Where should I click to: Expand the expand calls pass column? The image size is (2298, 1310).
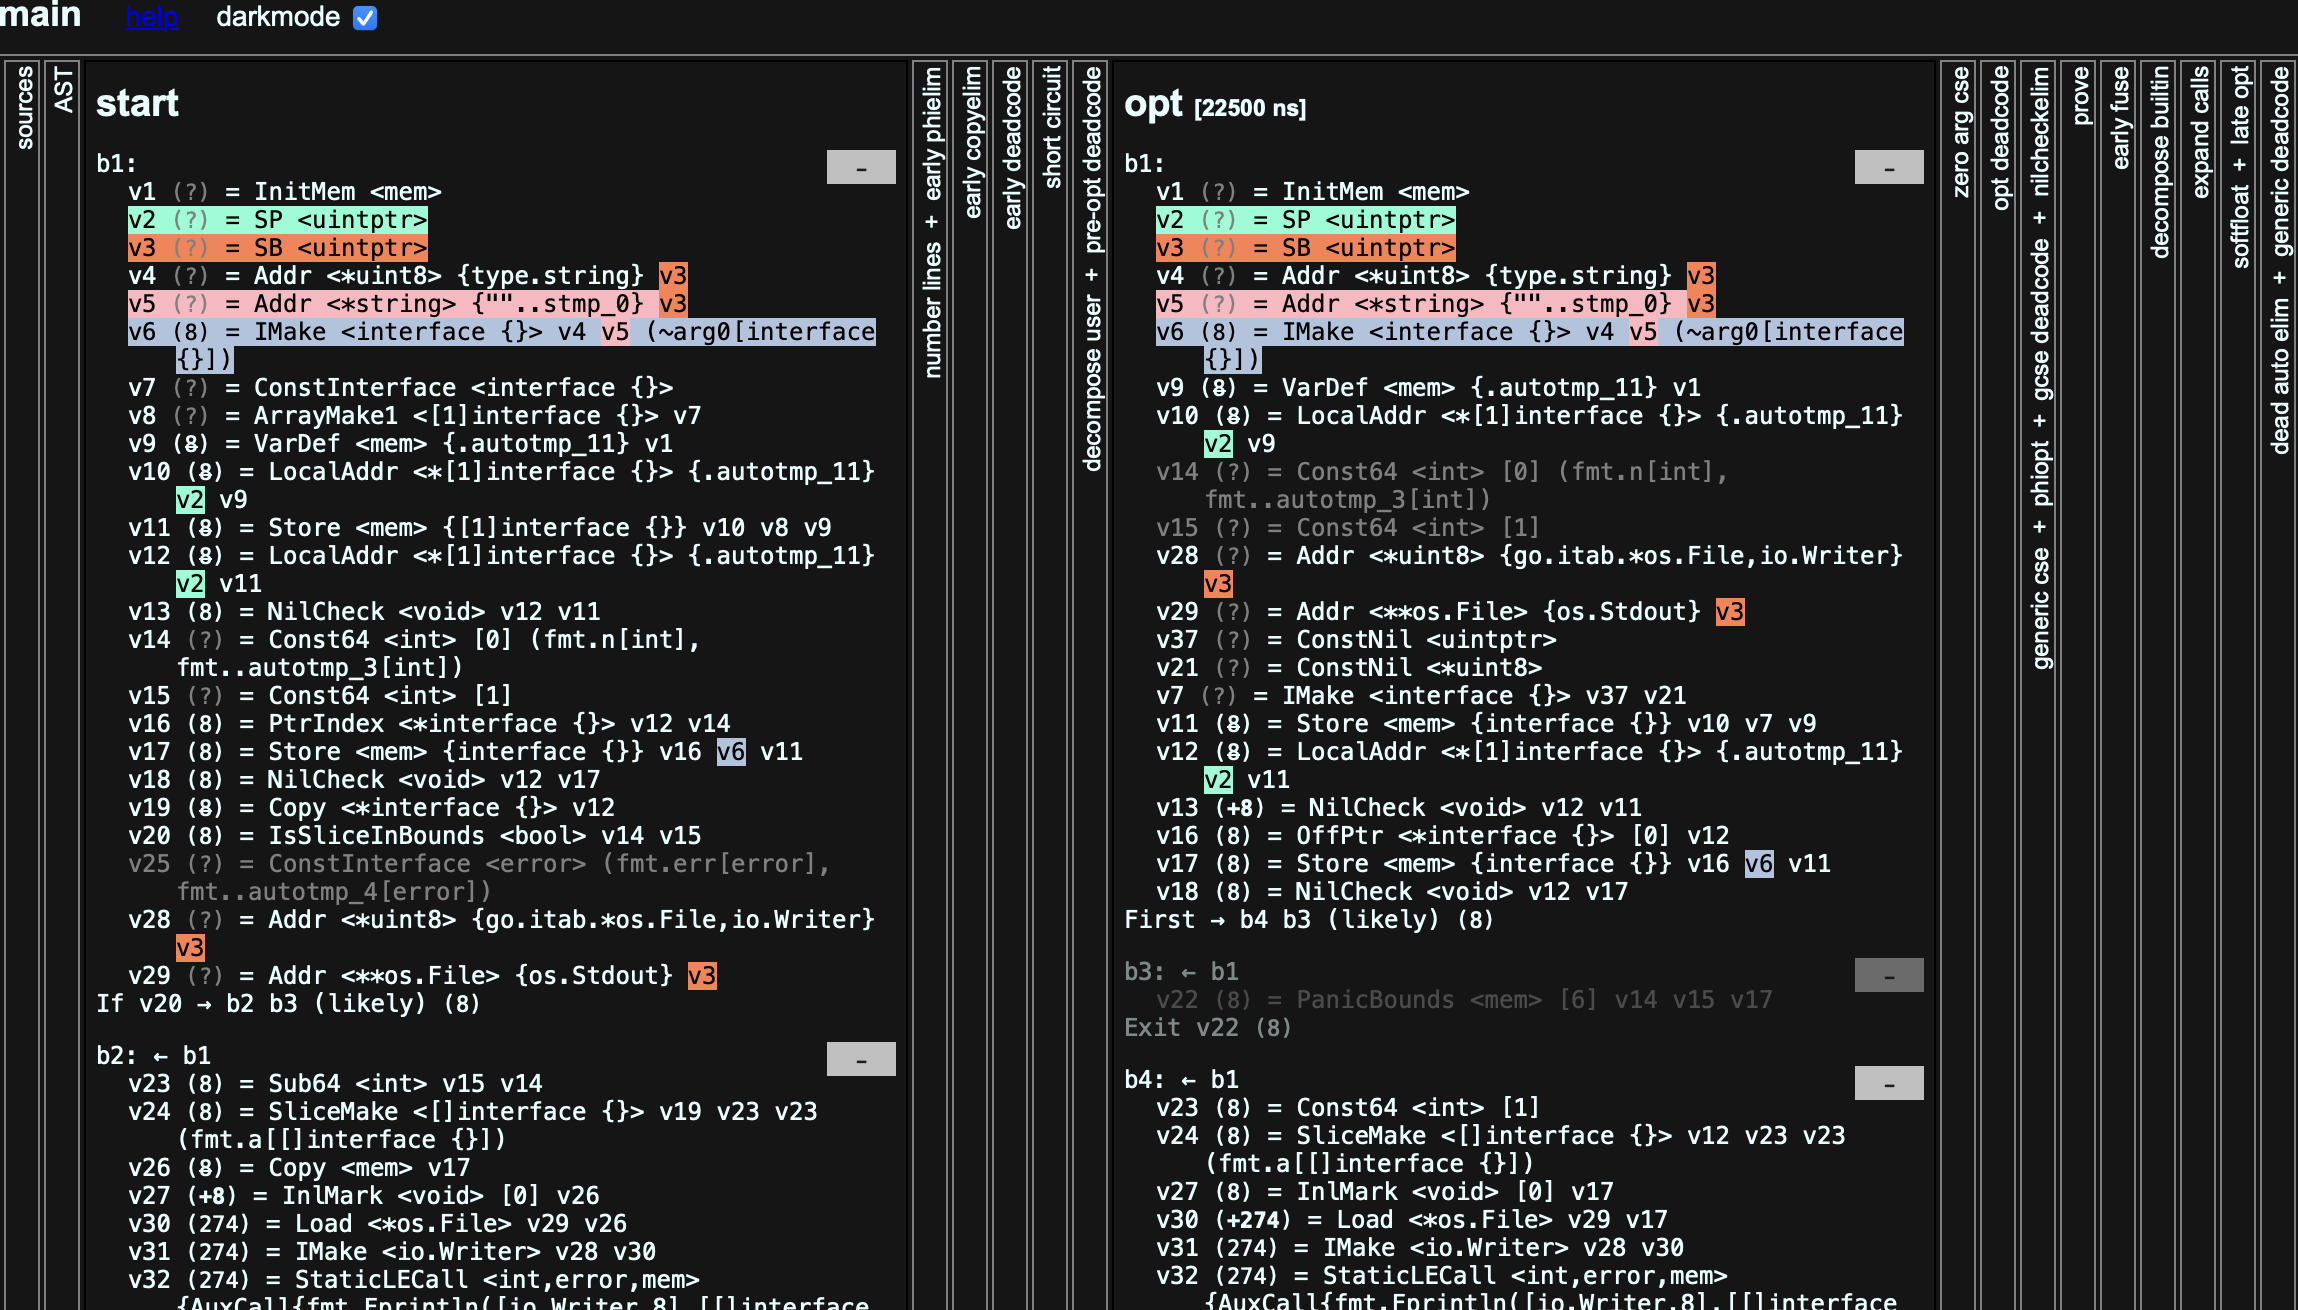[2200, 132]
